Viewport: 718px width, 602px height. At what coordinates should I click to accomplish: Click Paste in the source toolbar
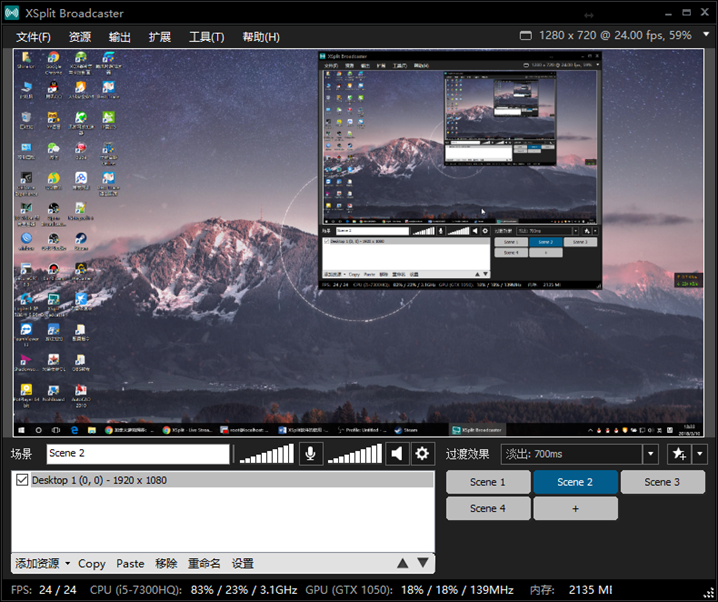tap(130, 563)
